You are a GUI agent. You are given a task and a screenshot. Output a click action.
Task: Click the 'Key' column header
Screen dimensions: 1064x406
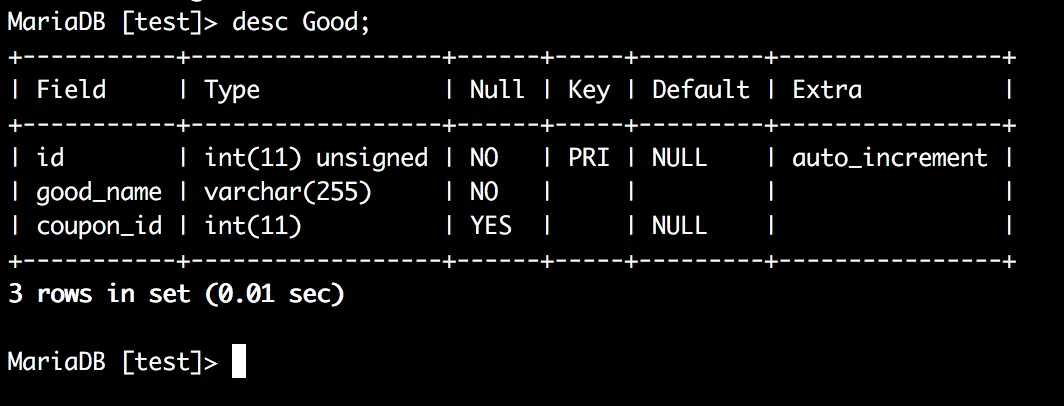point(589,90)
